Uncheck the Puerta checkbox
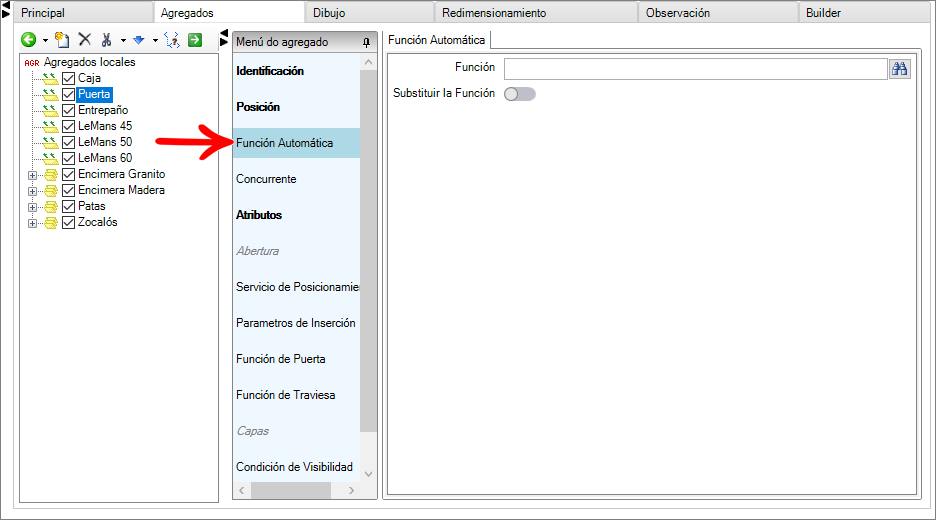Viewport: 942px width, 529px height. point(68,95)
